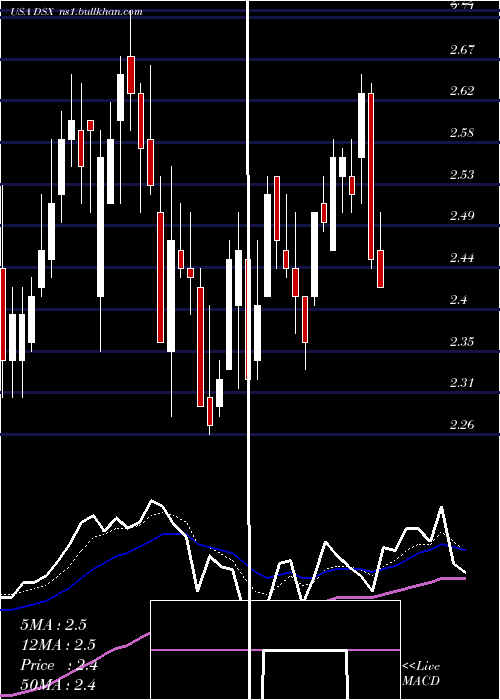Click the 2.62 price axis label
This screenshot has width=500, height=700.
462,91
